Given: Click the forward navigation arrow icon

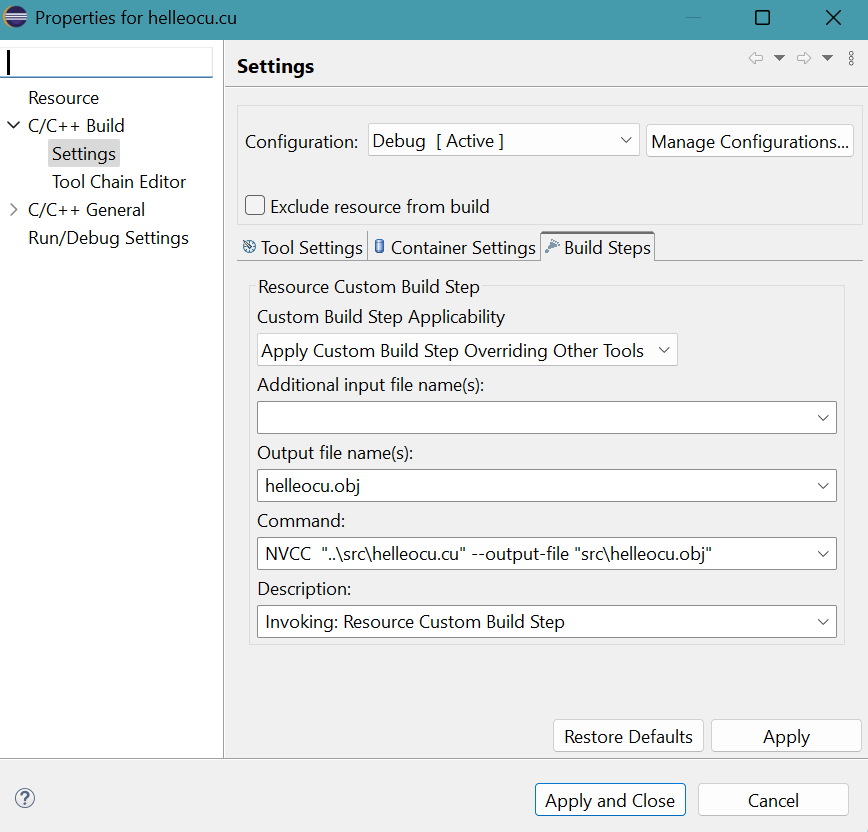Looking at the screenshot, I should click(804, 58).
